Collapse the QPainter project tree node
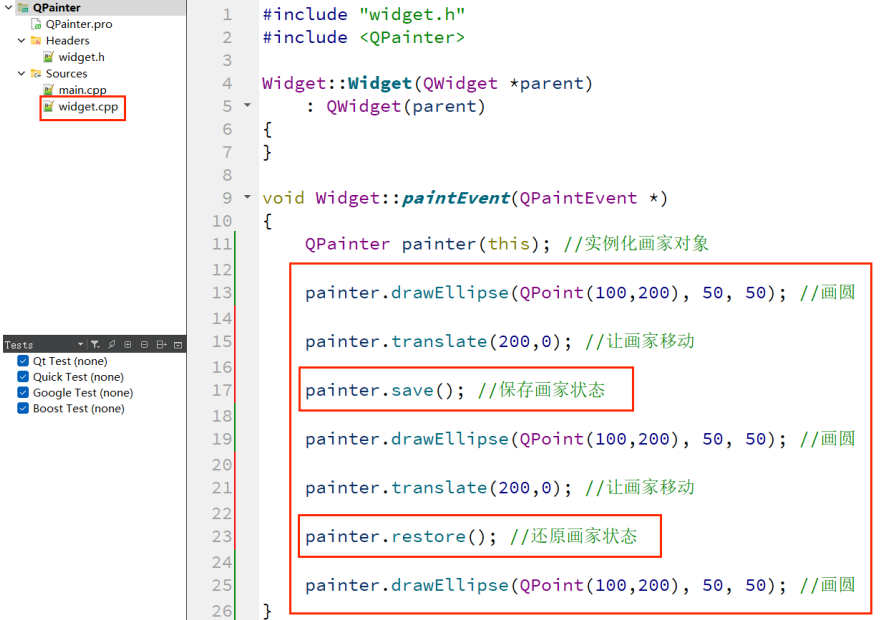892x620 pixels. point(8,7)
